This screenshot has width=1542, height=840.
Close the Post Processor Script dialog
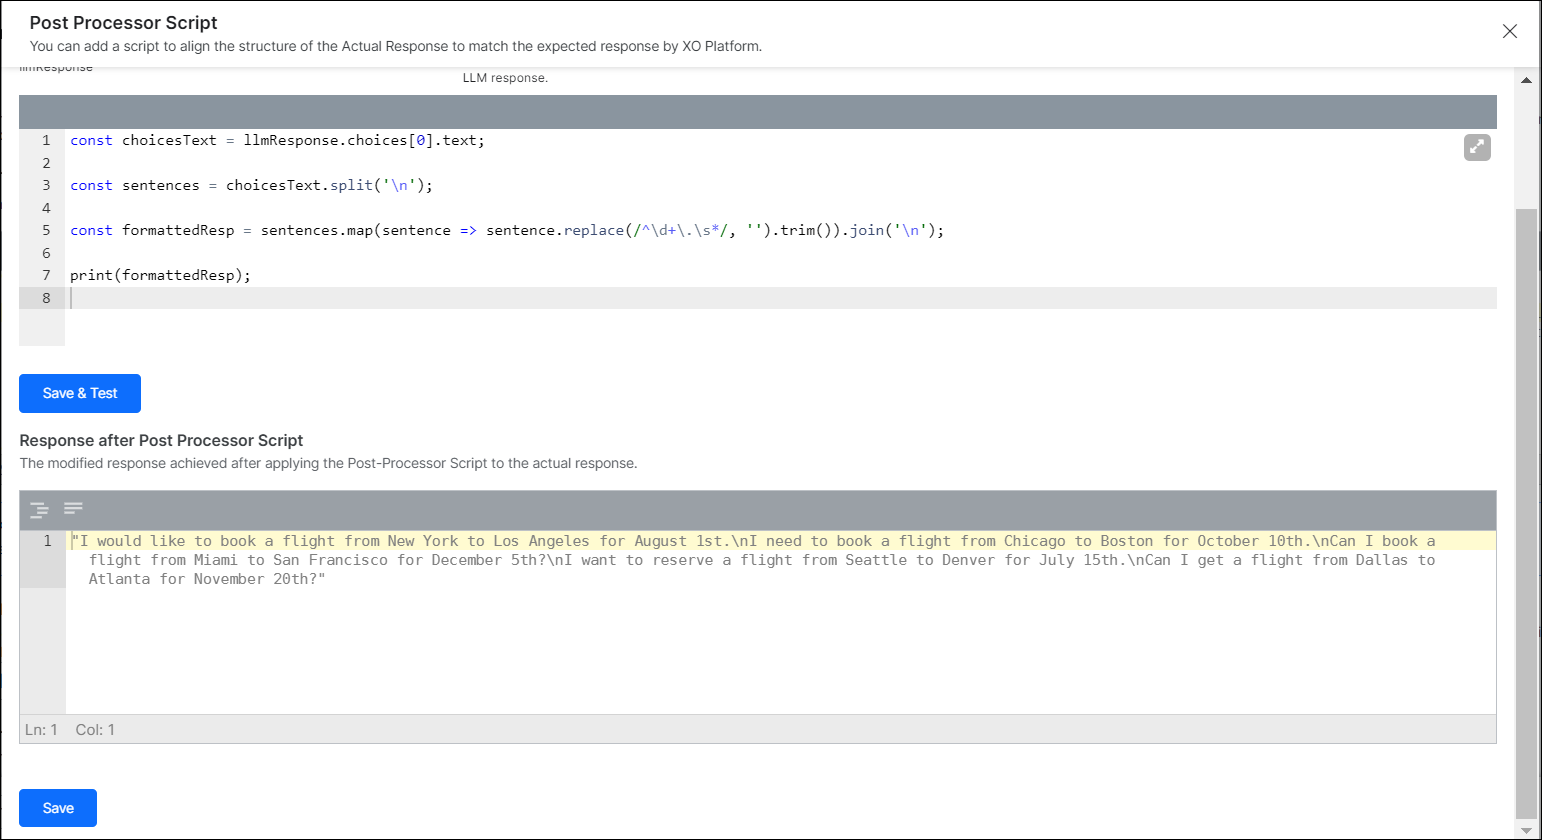click(x=1510, y=31)
